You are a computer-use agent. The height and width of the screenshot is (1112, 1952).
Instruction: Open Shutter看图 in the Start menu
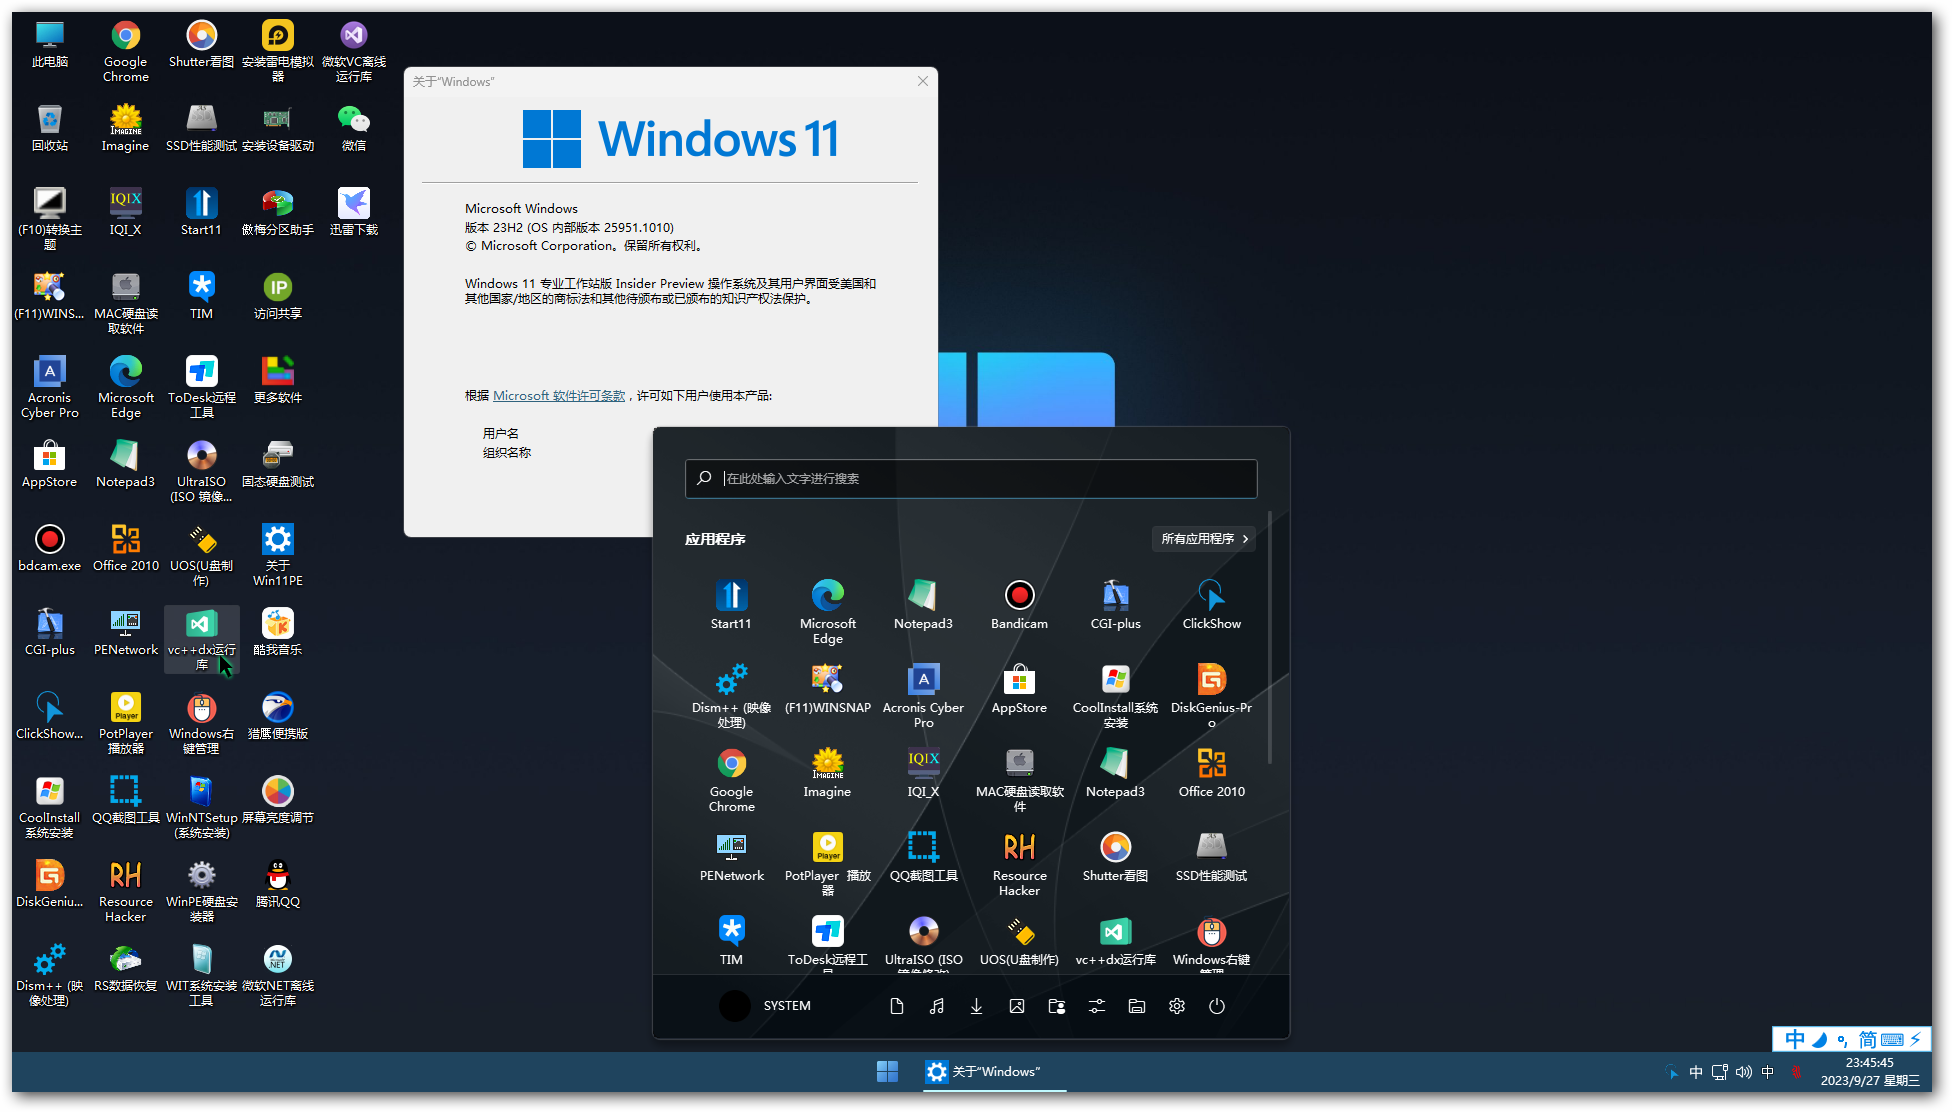pyautogui.click(x=1115, y=856)
